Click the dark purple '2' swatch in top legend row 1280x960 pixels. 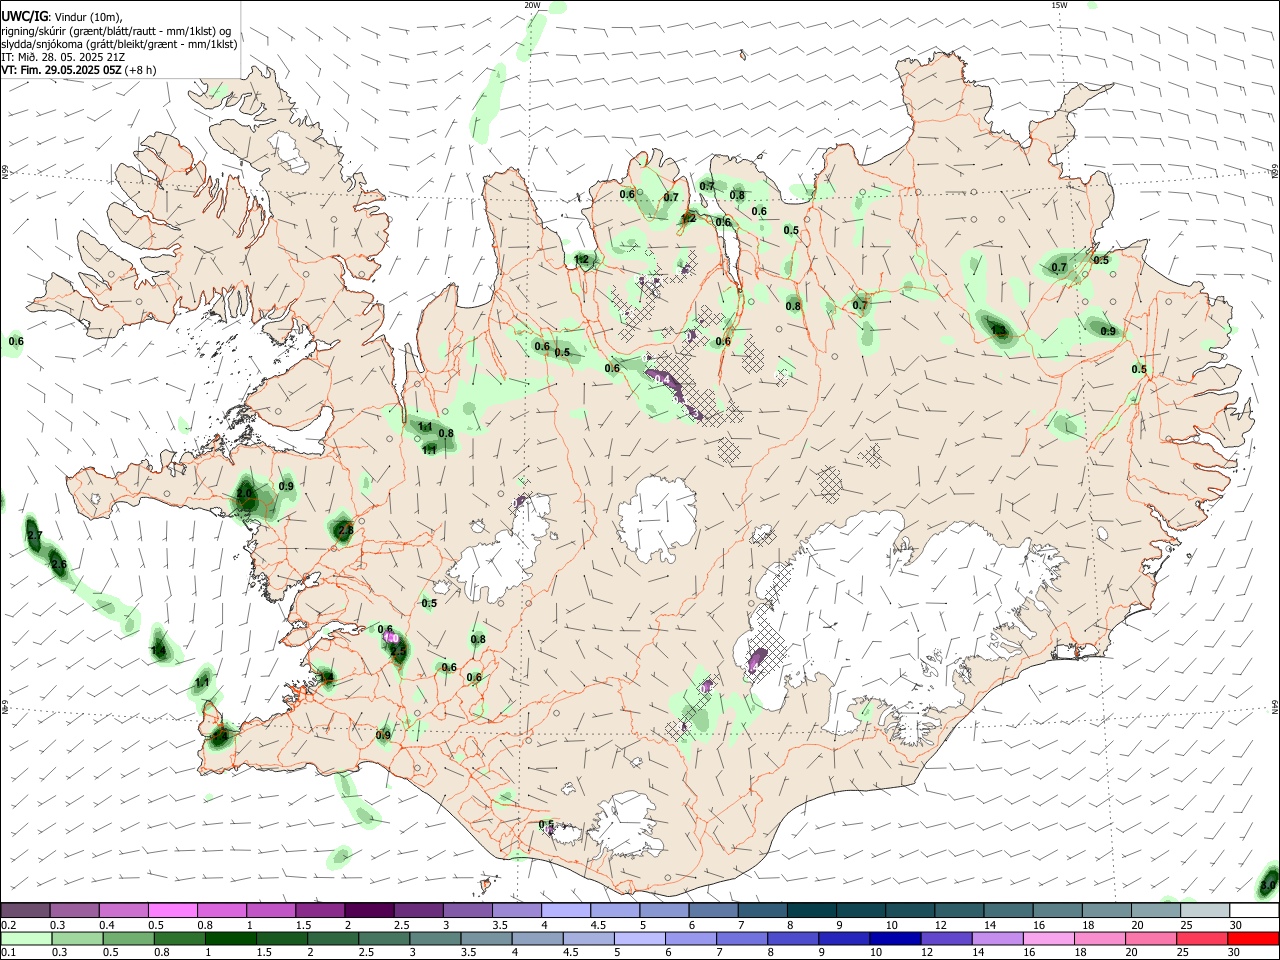coord(369,910)
